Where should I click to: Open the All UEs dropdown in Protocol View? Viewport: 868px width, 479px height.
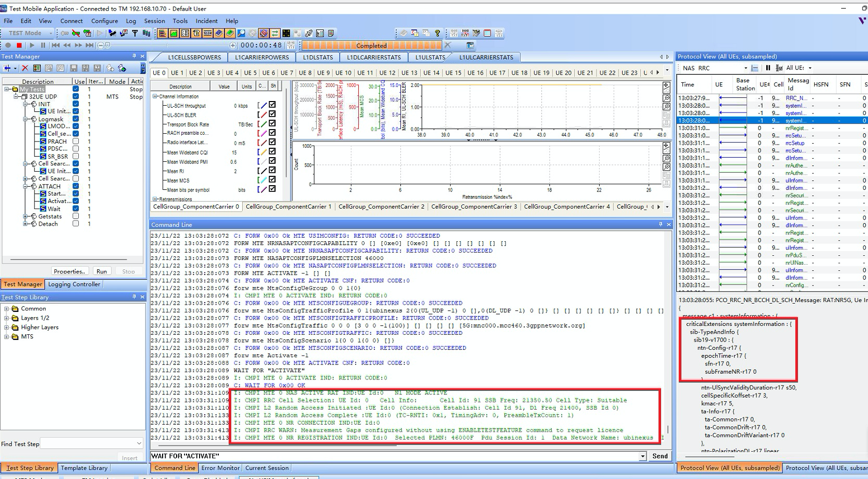pos(810,68)
